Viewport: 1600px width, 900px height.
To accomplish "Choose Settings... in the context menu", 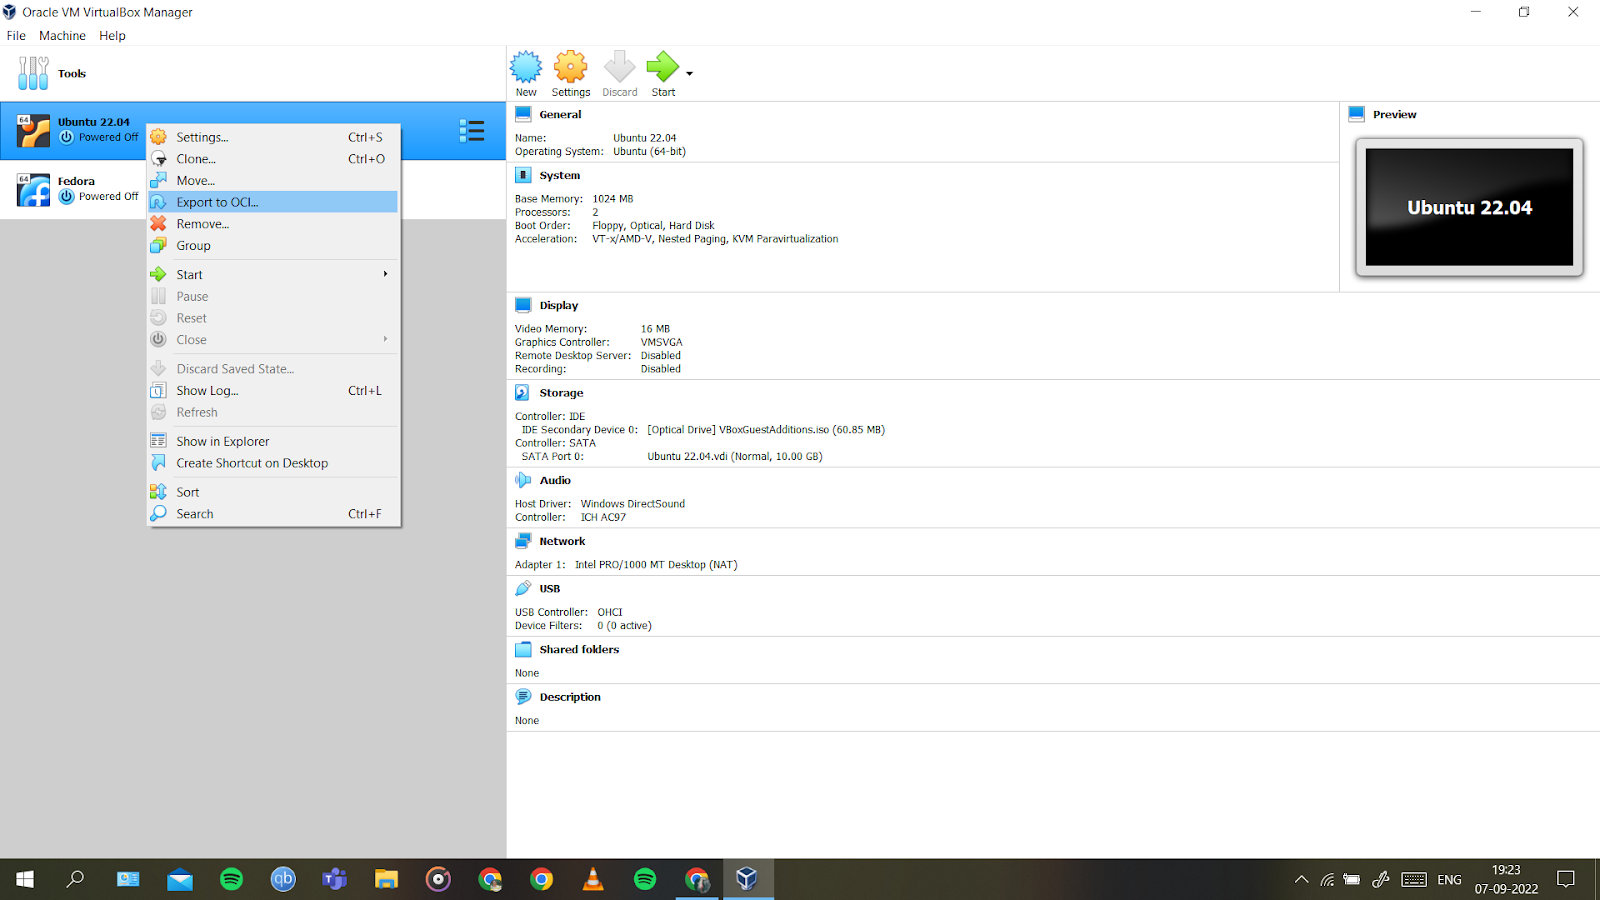I will coord(273,137).
